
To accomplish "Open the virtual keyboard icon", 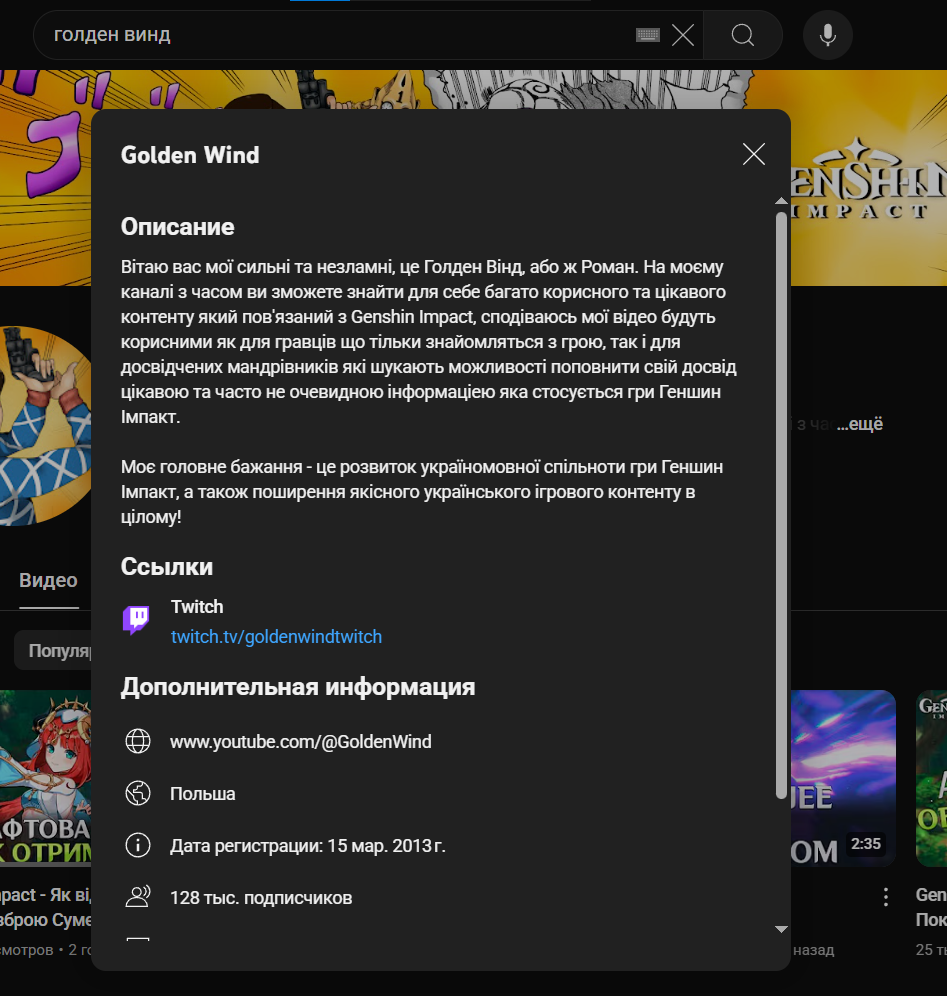I will click(x=648, y=35).
